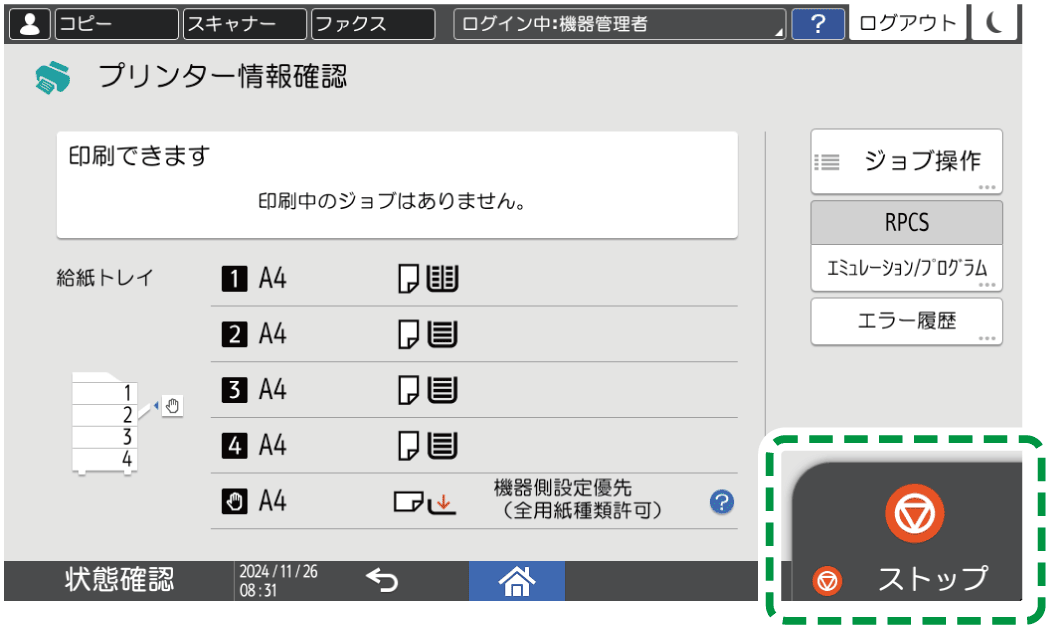Tap the home icon on the bottom bar
This screenshot has width=1059, height=636.
click(516, 580)
